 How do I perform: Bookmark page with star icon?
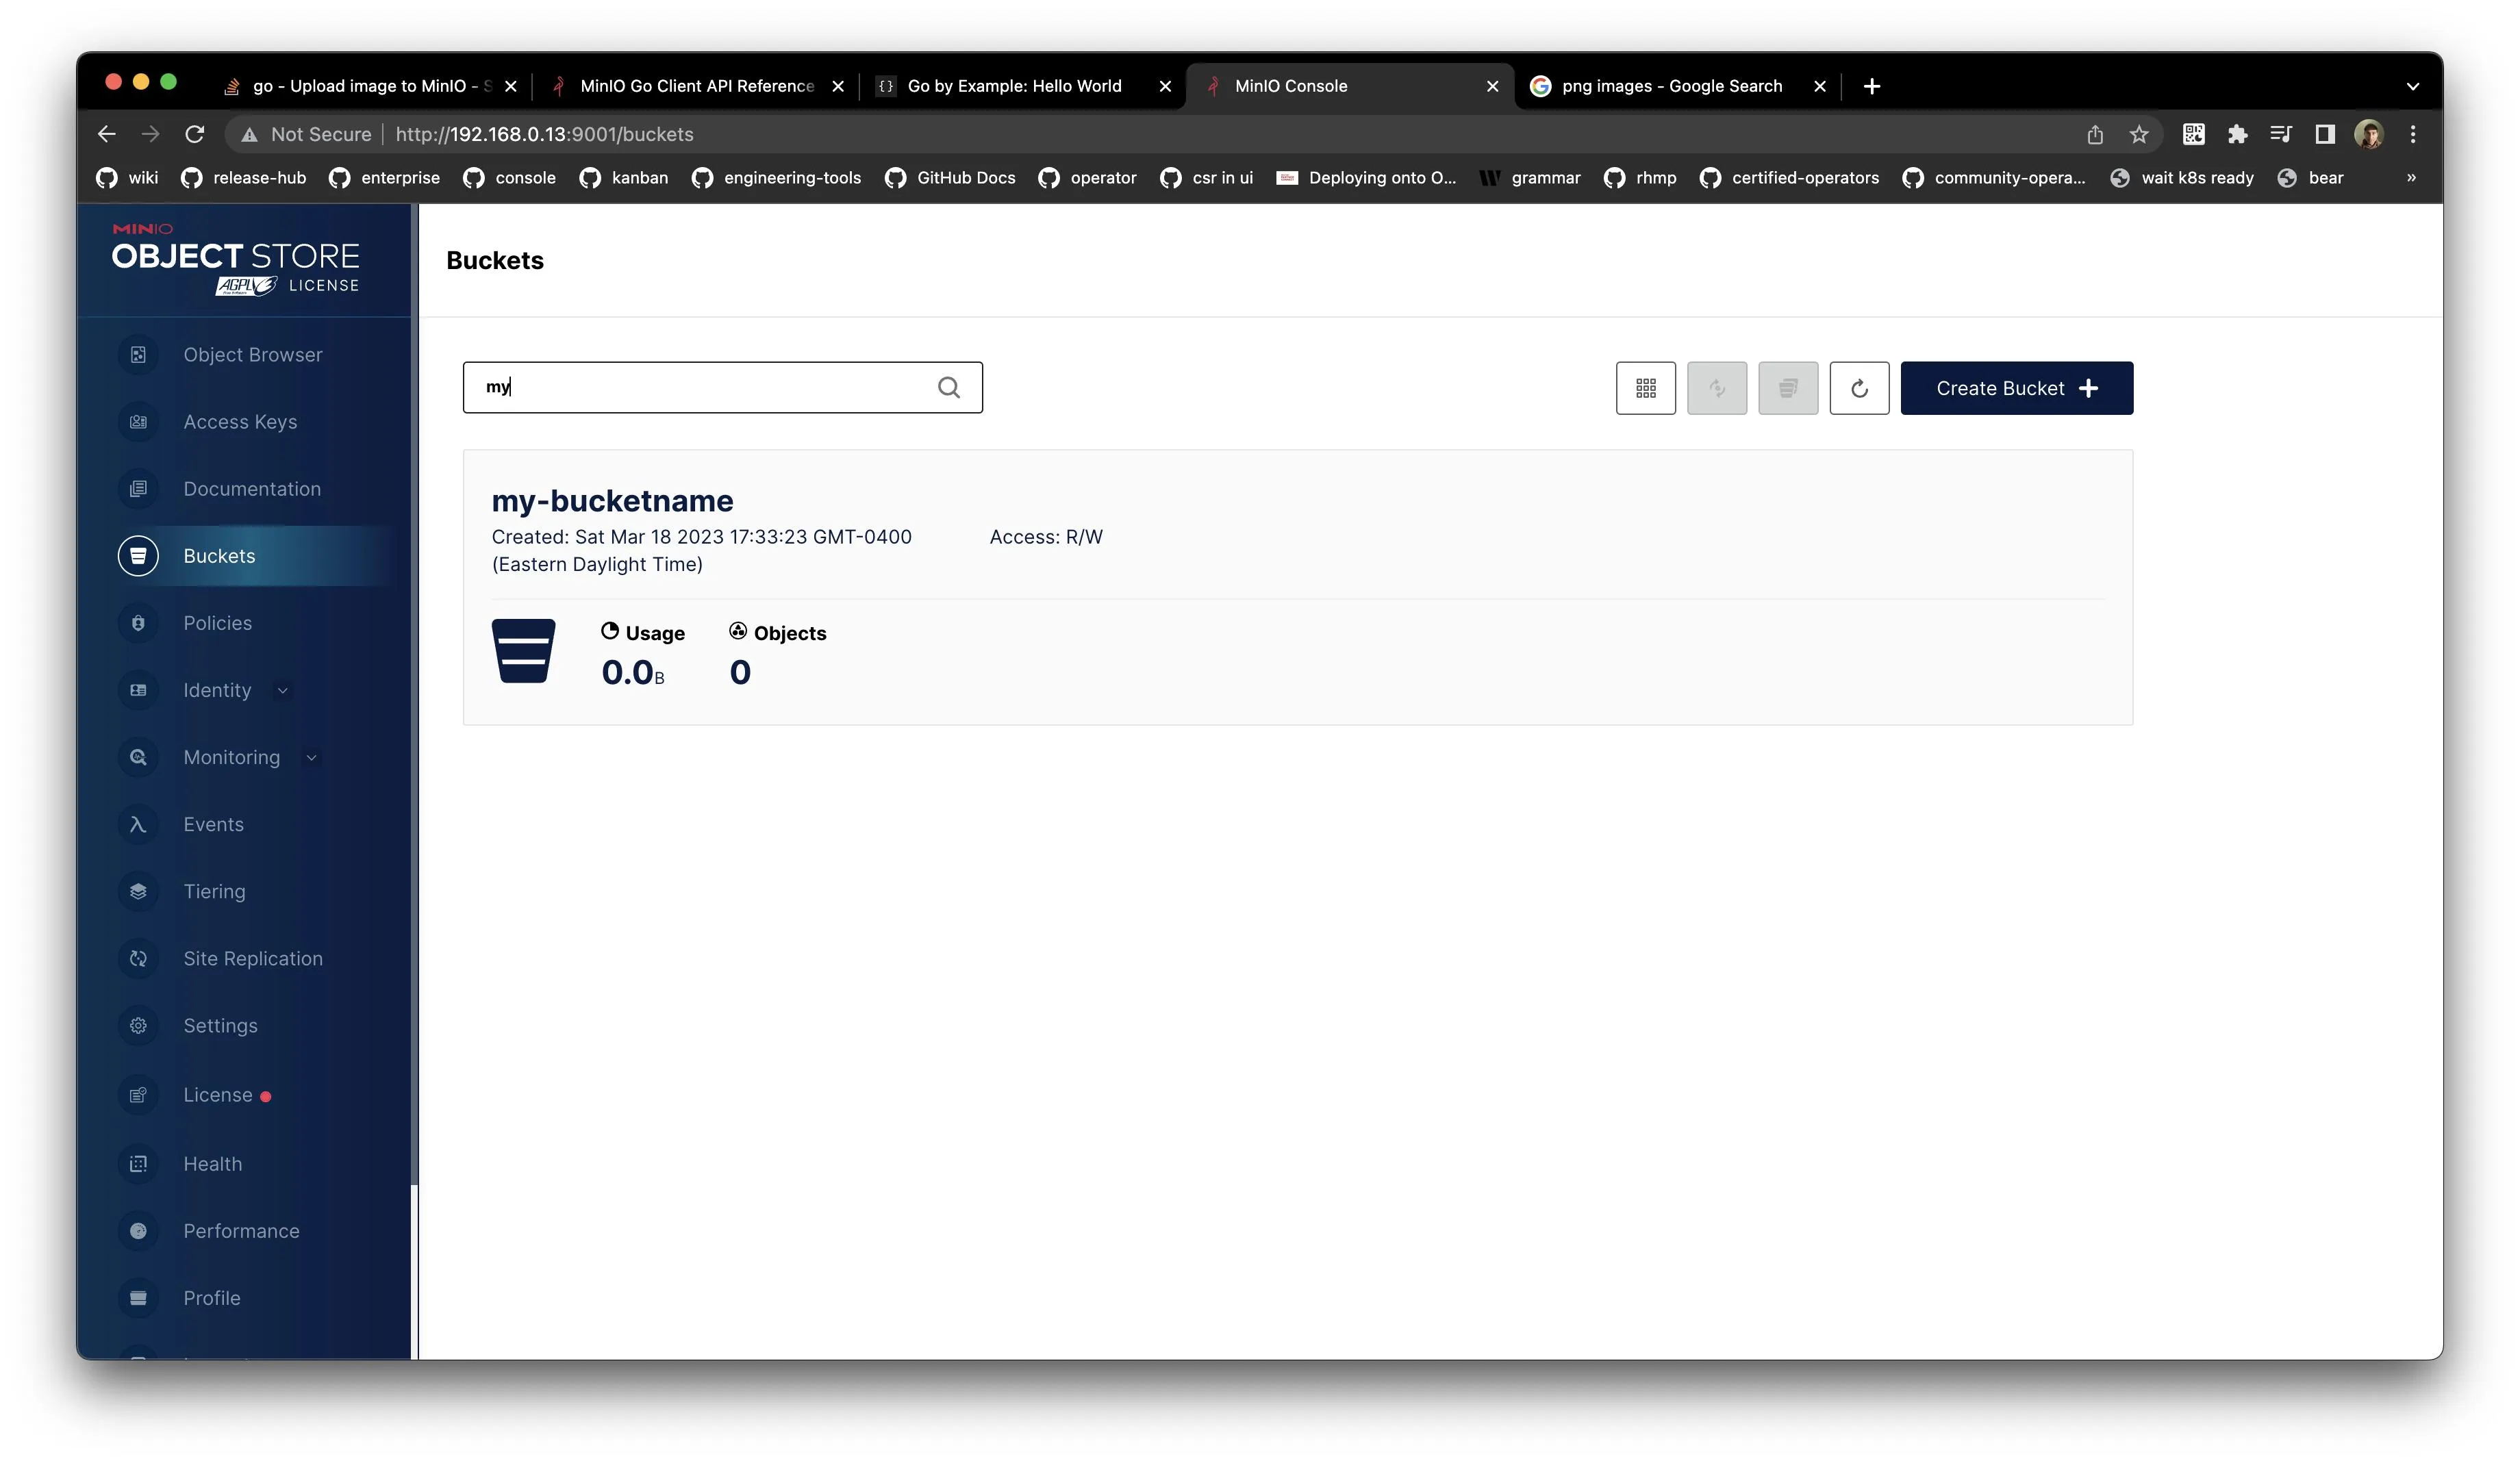pyautogui.click(x=2138, y=134)
